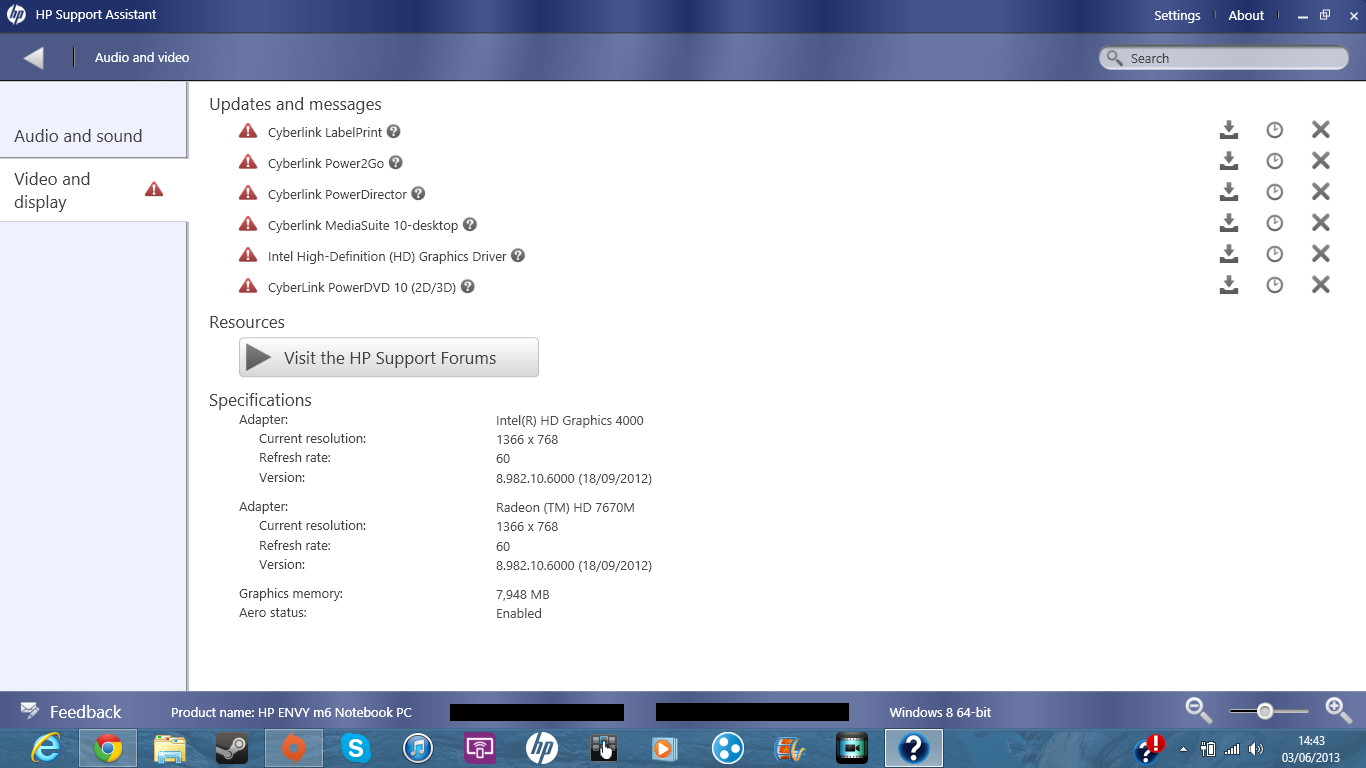Select the '7,948 MB' graphics memory value
The image size is (1366, 768).
coord(523,594)
